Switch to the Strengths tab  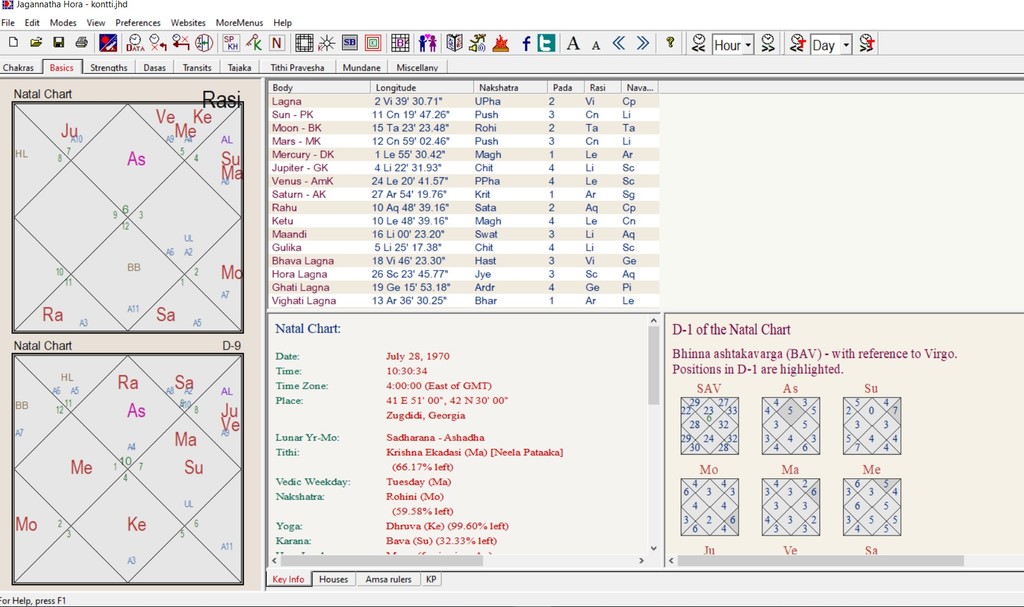(x=108, y=67)
